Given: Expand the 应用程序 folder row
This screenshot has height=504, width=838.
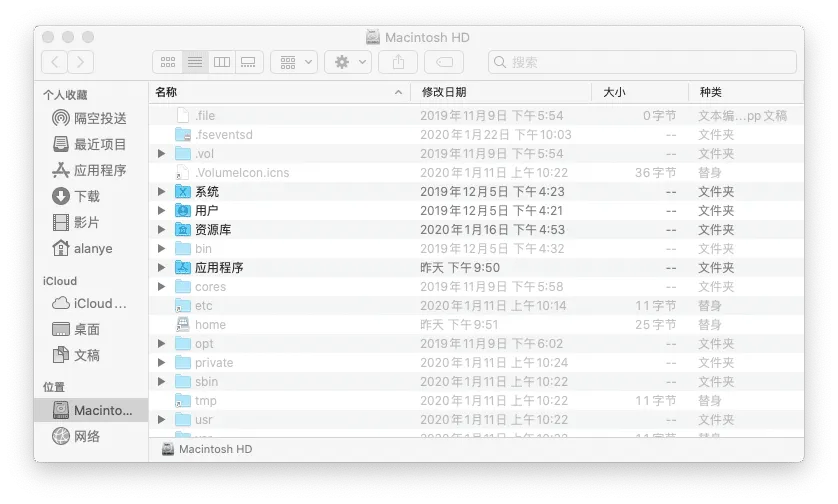Looking at the screenshot, I should point(161,268).
